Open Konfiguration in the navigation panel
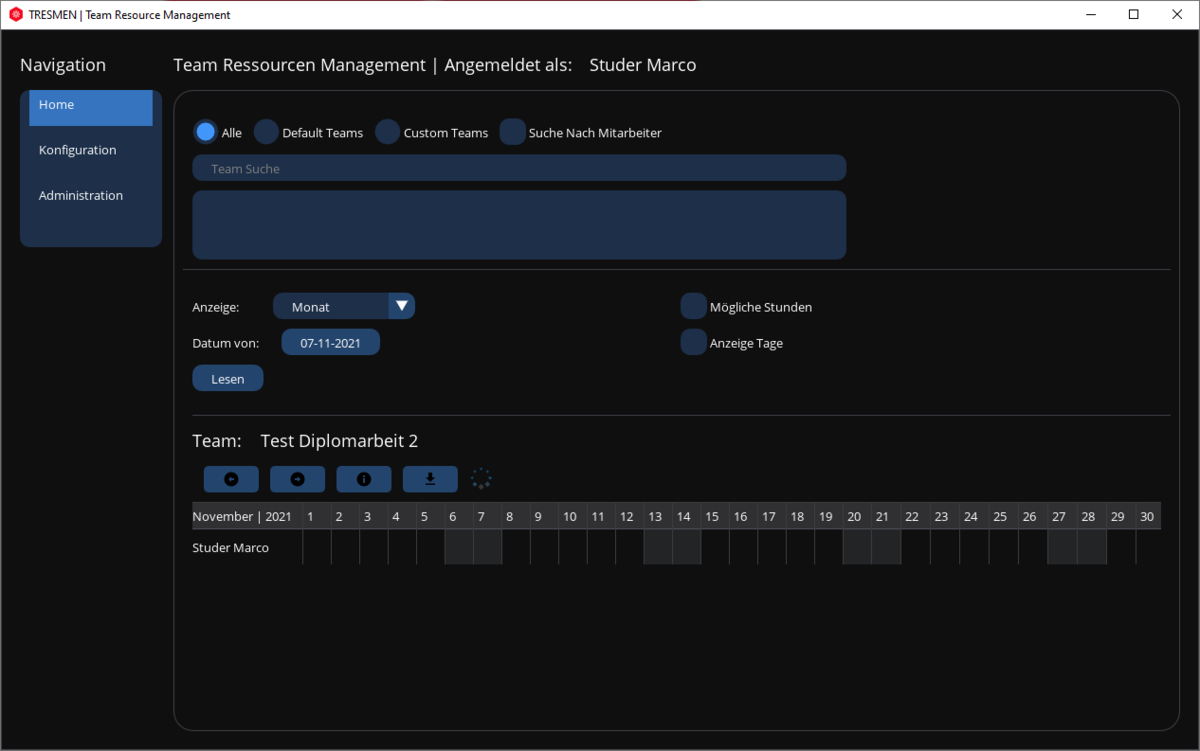Image resolution: width=1200 pixels, height=751 pixels. [x=78, y=150]
